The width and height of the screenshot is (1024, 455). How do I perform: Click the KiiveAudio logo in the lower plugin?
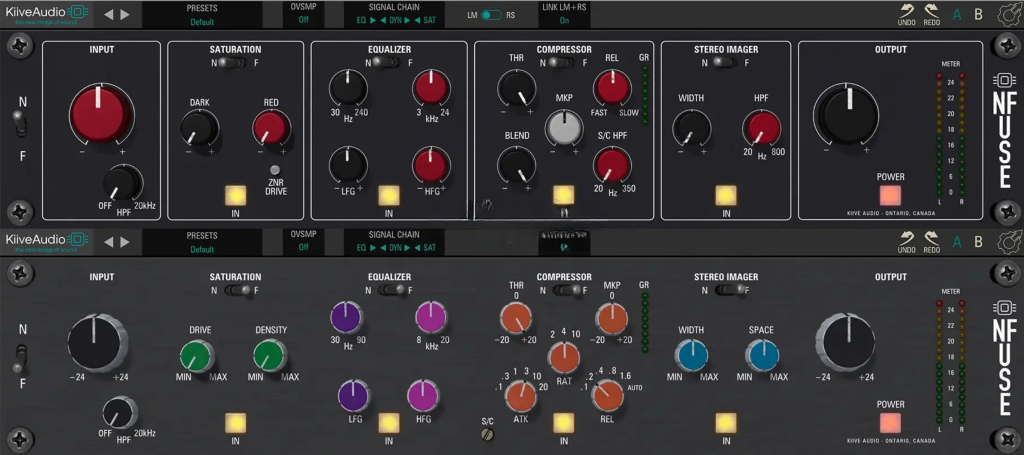(46, 242)
